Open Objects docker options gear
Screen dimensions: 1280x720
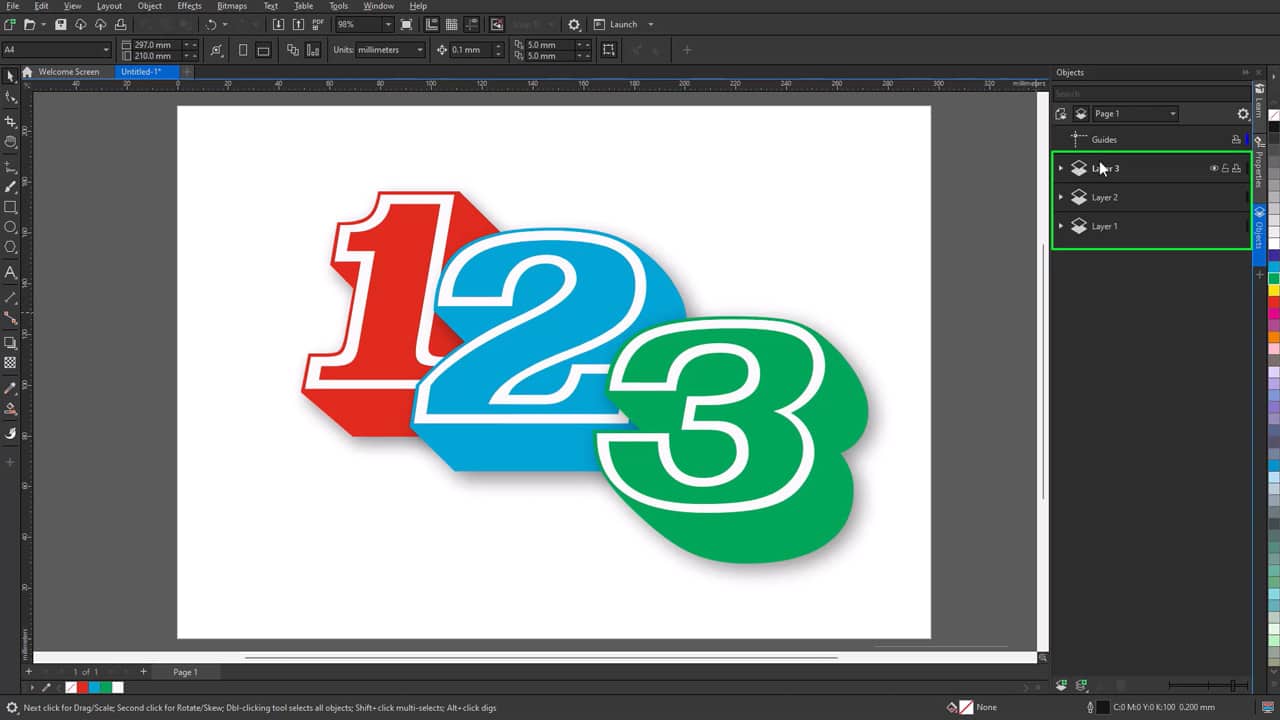tap(1243, 114)
